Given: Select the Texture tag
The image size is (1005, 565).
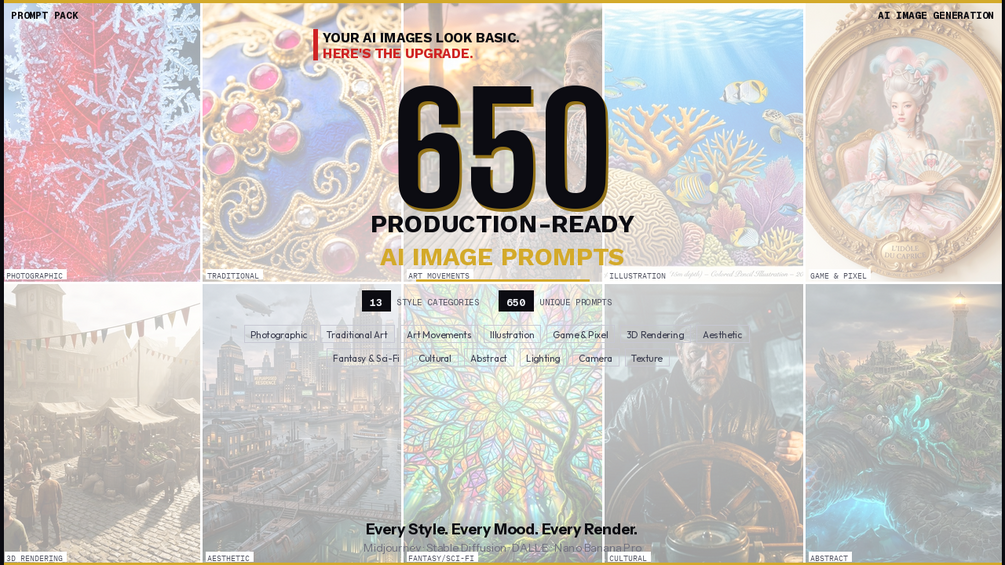Looking at the screenshot, I should [x=647, y=358].
